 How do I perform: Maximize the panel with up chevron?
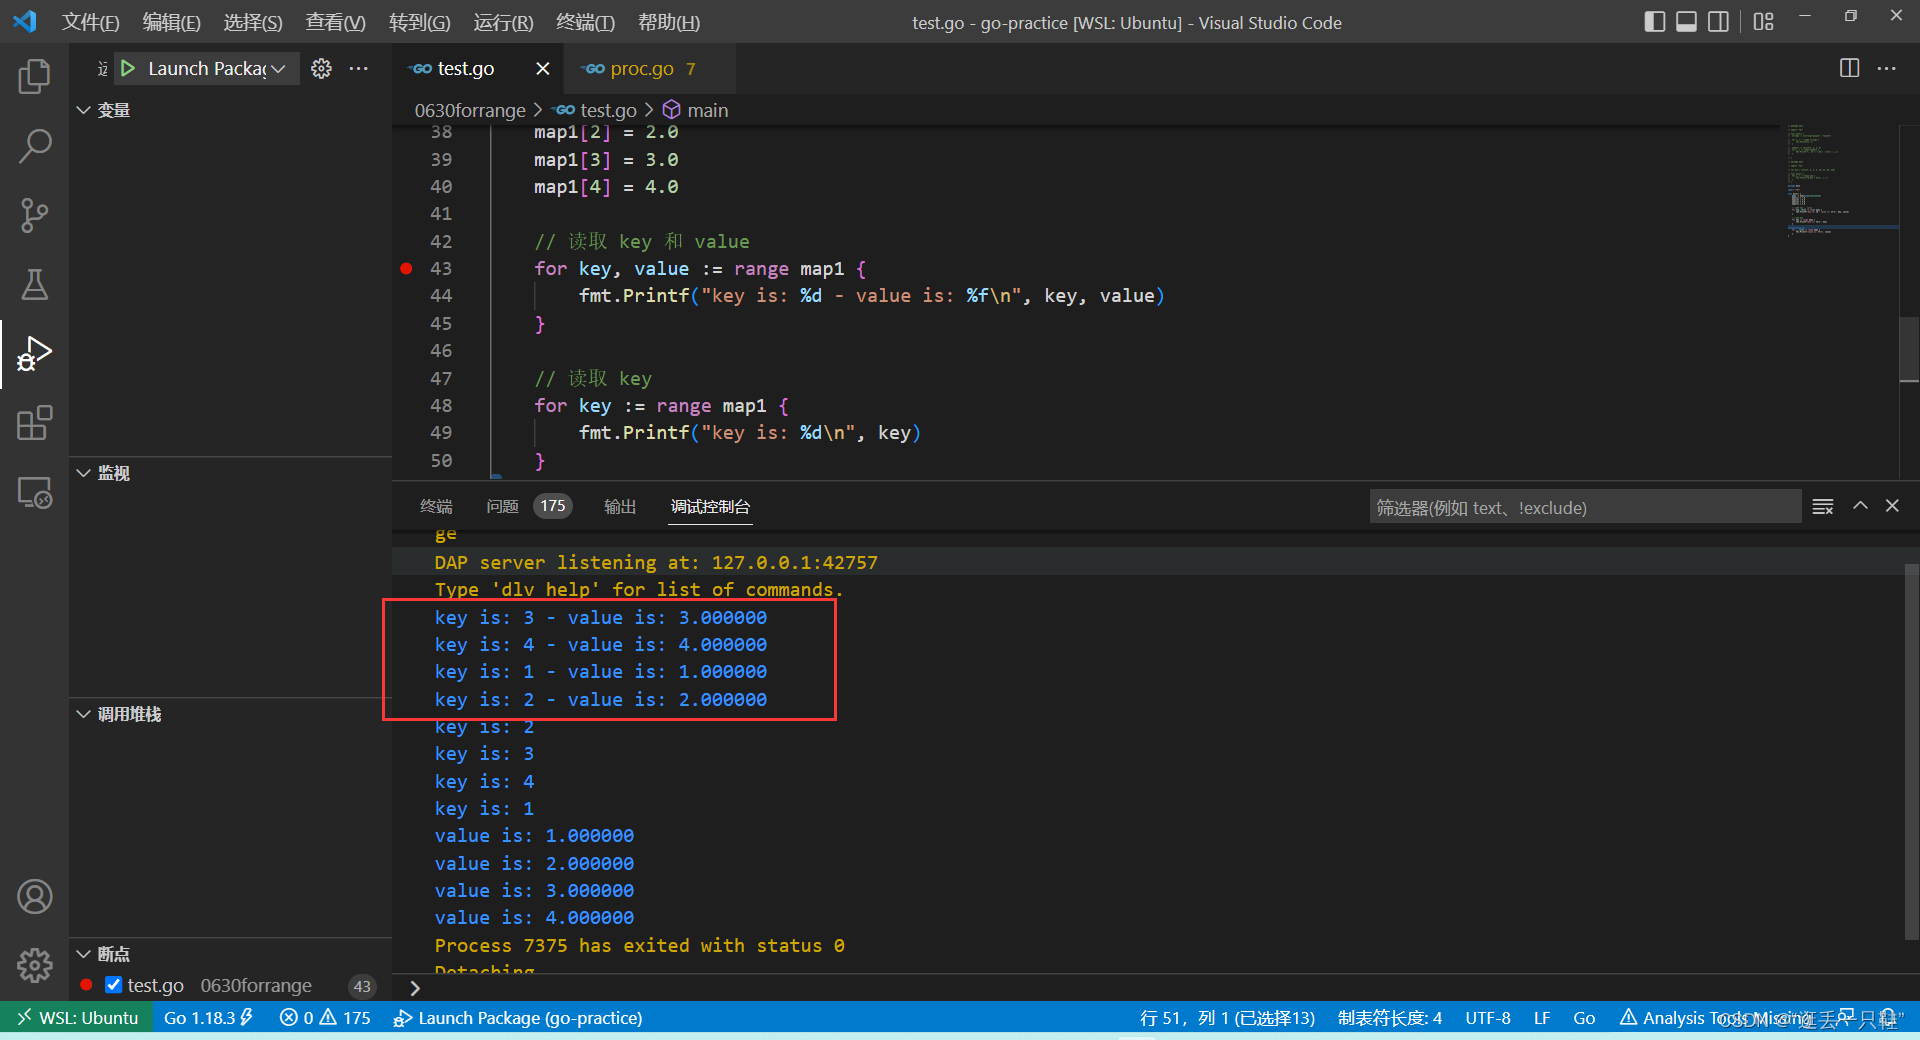click(x=1860, y=506)
